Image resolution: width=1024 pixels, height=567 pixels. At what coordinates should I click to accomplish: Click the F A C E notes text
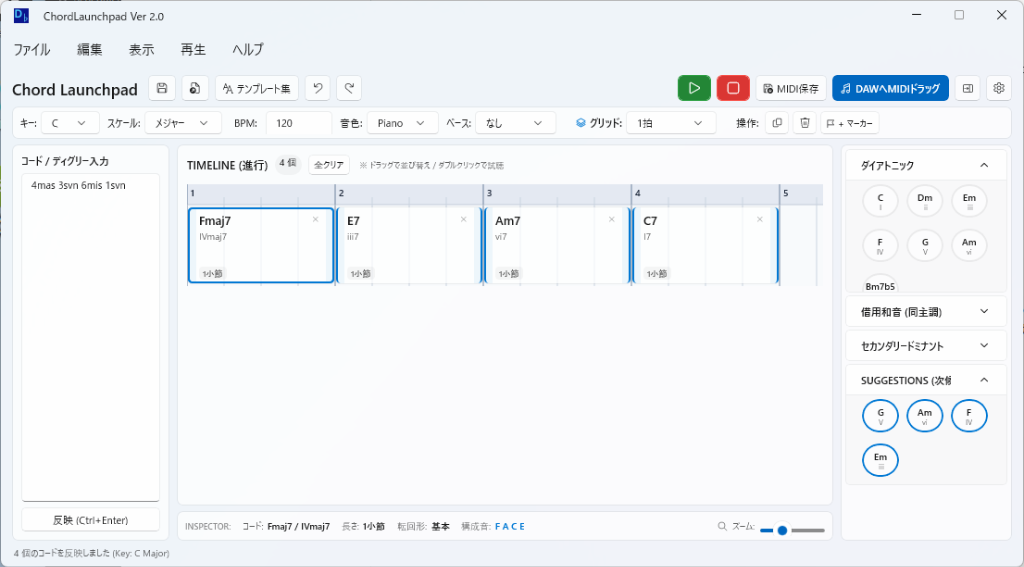(x=510, y=526)
